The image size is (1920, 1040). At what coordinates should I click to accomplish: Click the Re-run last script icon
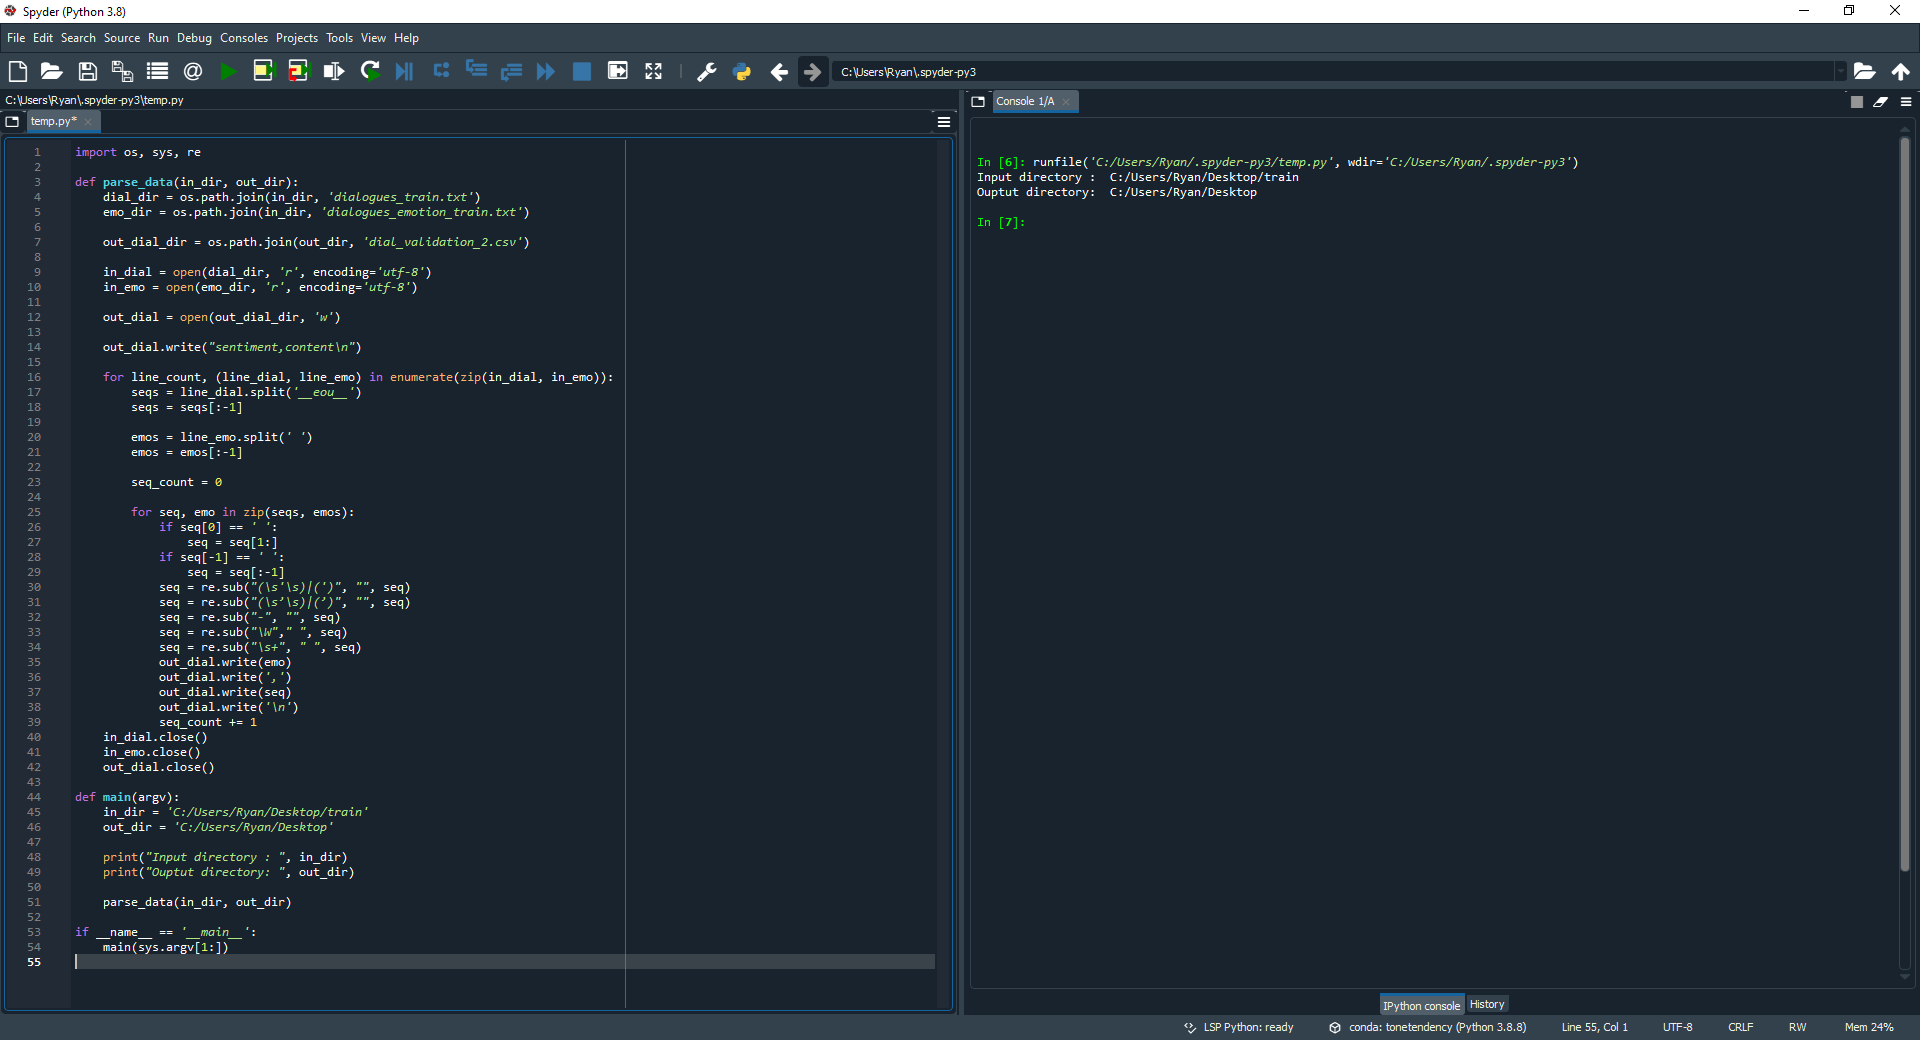(x=370, y=71)
